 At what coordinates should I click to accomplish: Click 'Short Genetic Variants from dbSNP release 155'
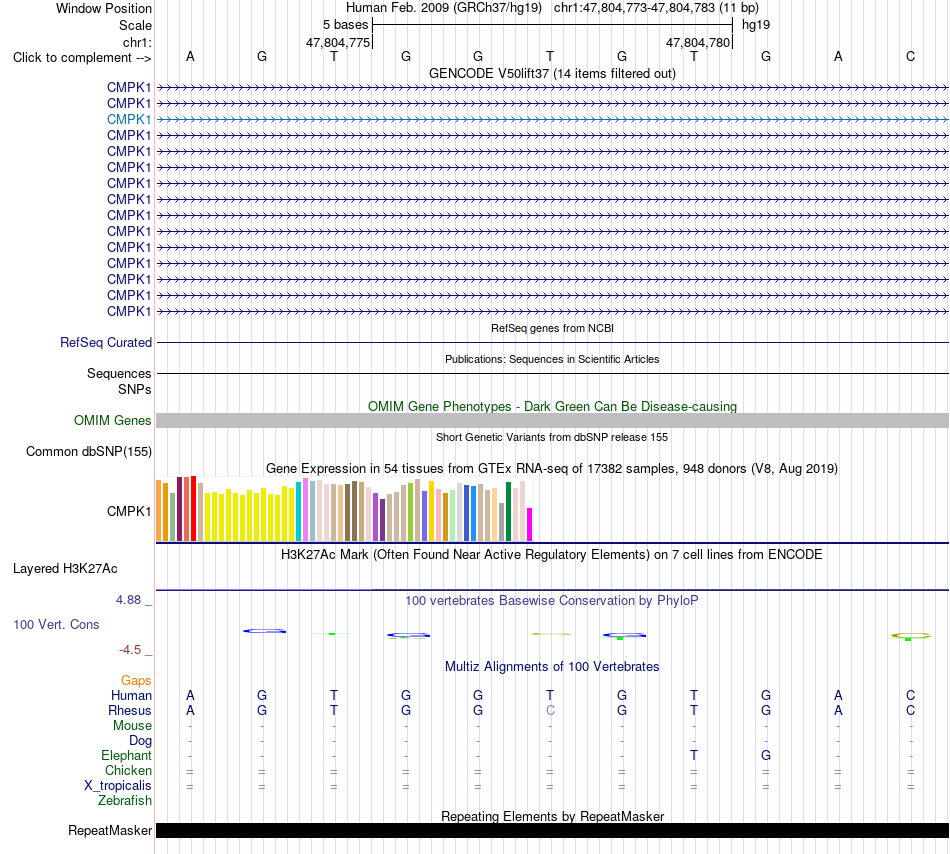point(552,437)
